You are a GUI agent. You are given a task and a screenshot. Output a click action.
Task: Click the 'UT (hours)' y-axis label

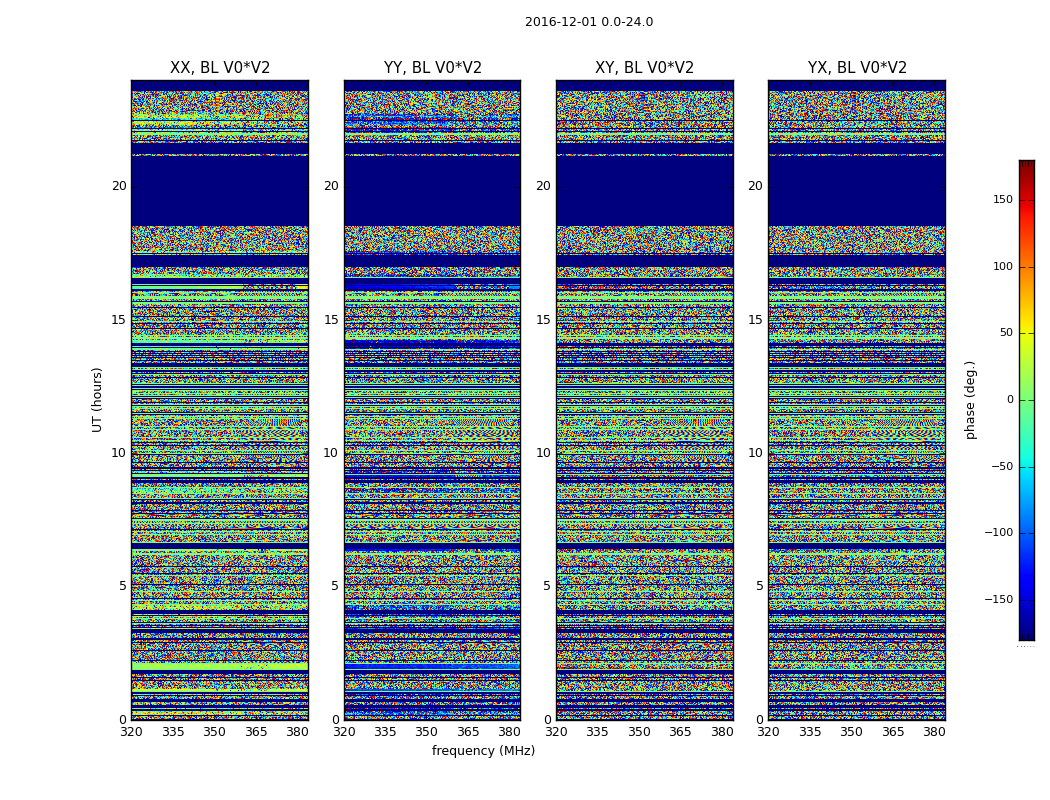point(97,399)
